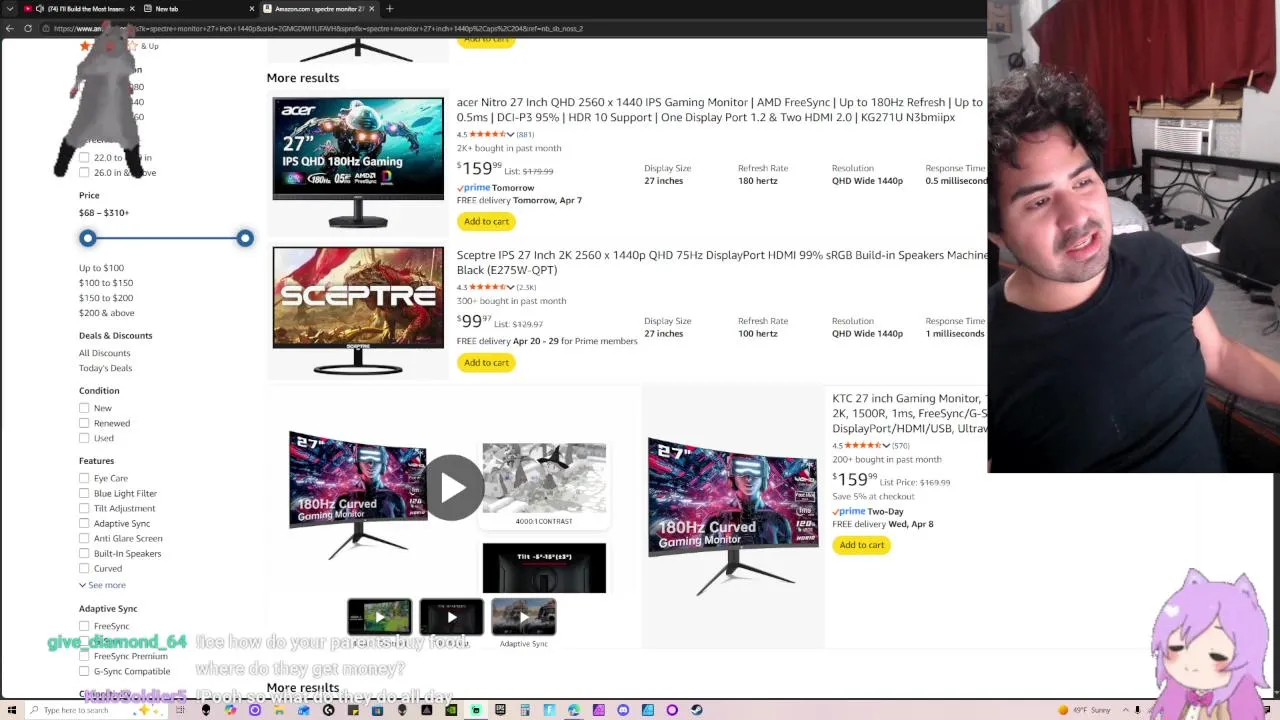This screenshot has width=1280, height=720.
Task: Open Discord from the taskbar
Action: point(623,710)
